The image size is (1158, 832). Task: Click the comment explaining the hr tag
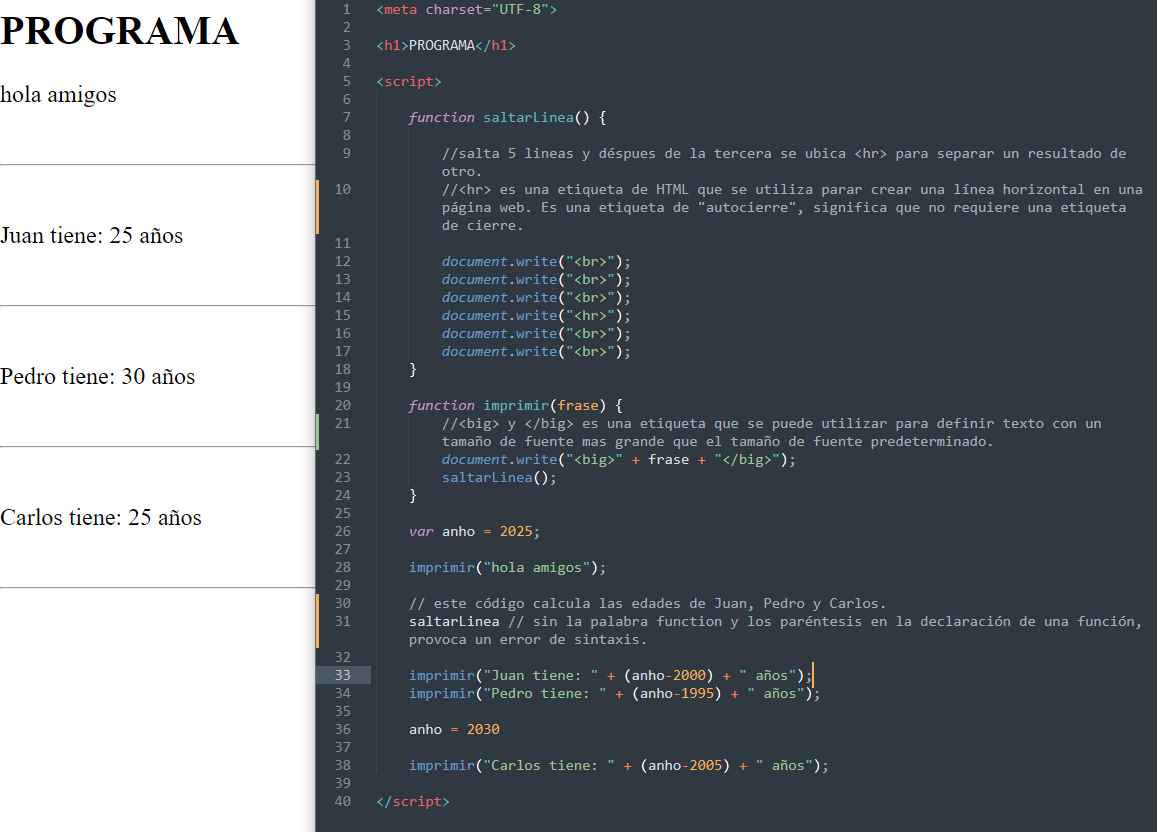pos(792,207)
